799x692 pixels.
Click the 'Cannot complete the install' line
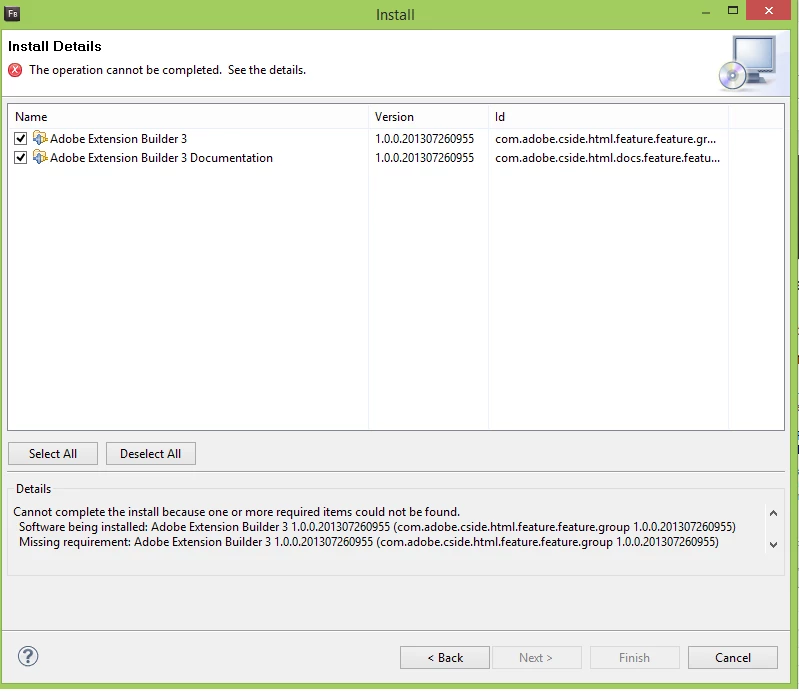[x=236, y=512]
